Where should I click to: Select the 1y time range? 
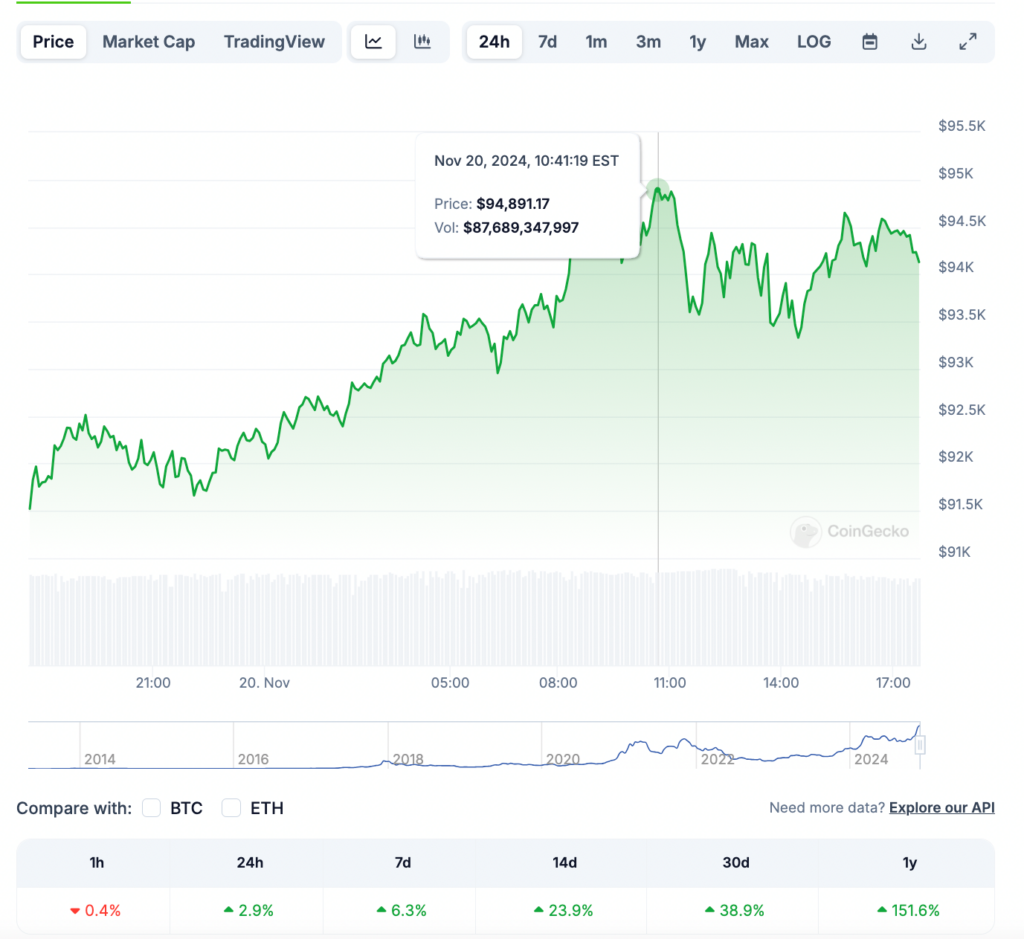[x=698, y=42]
